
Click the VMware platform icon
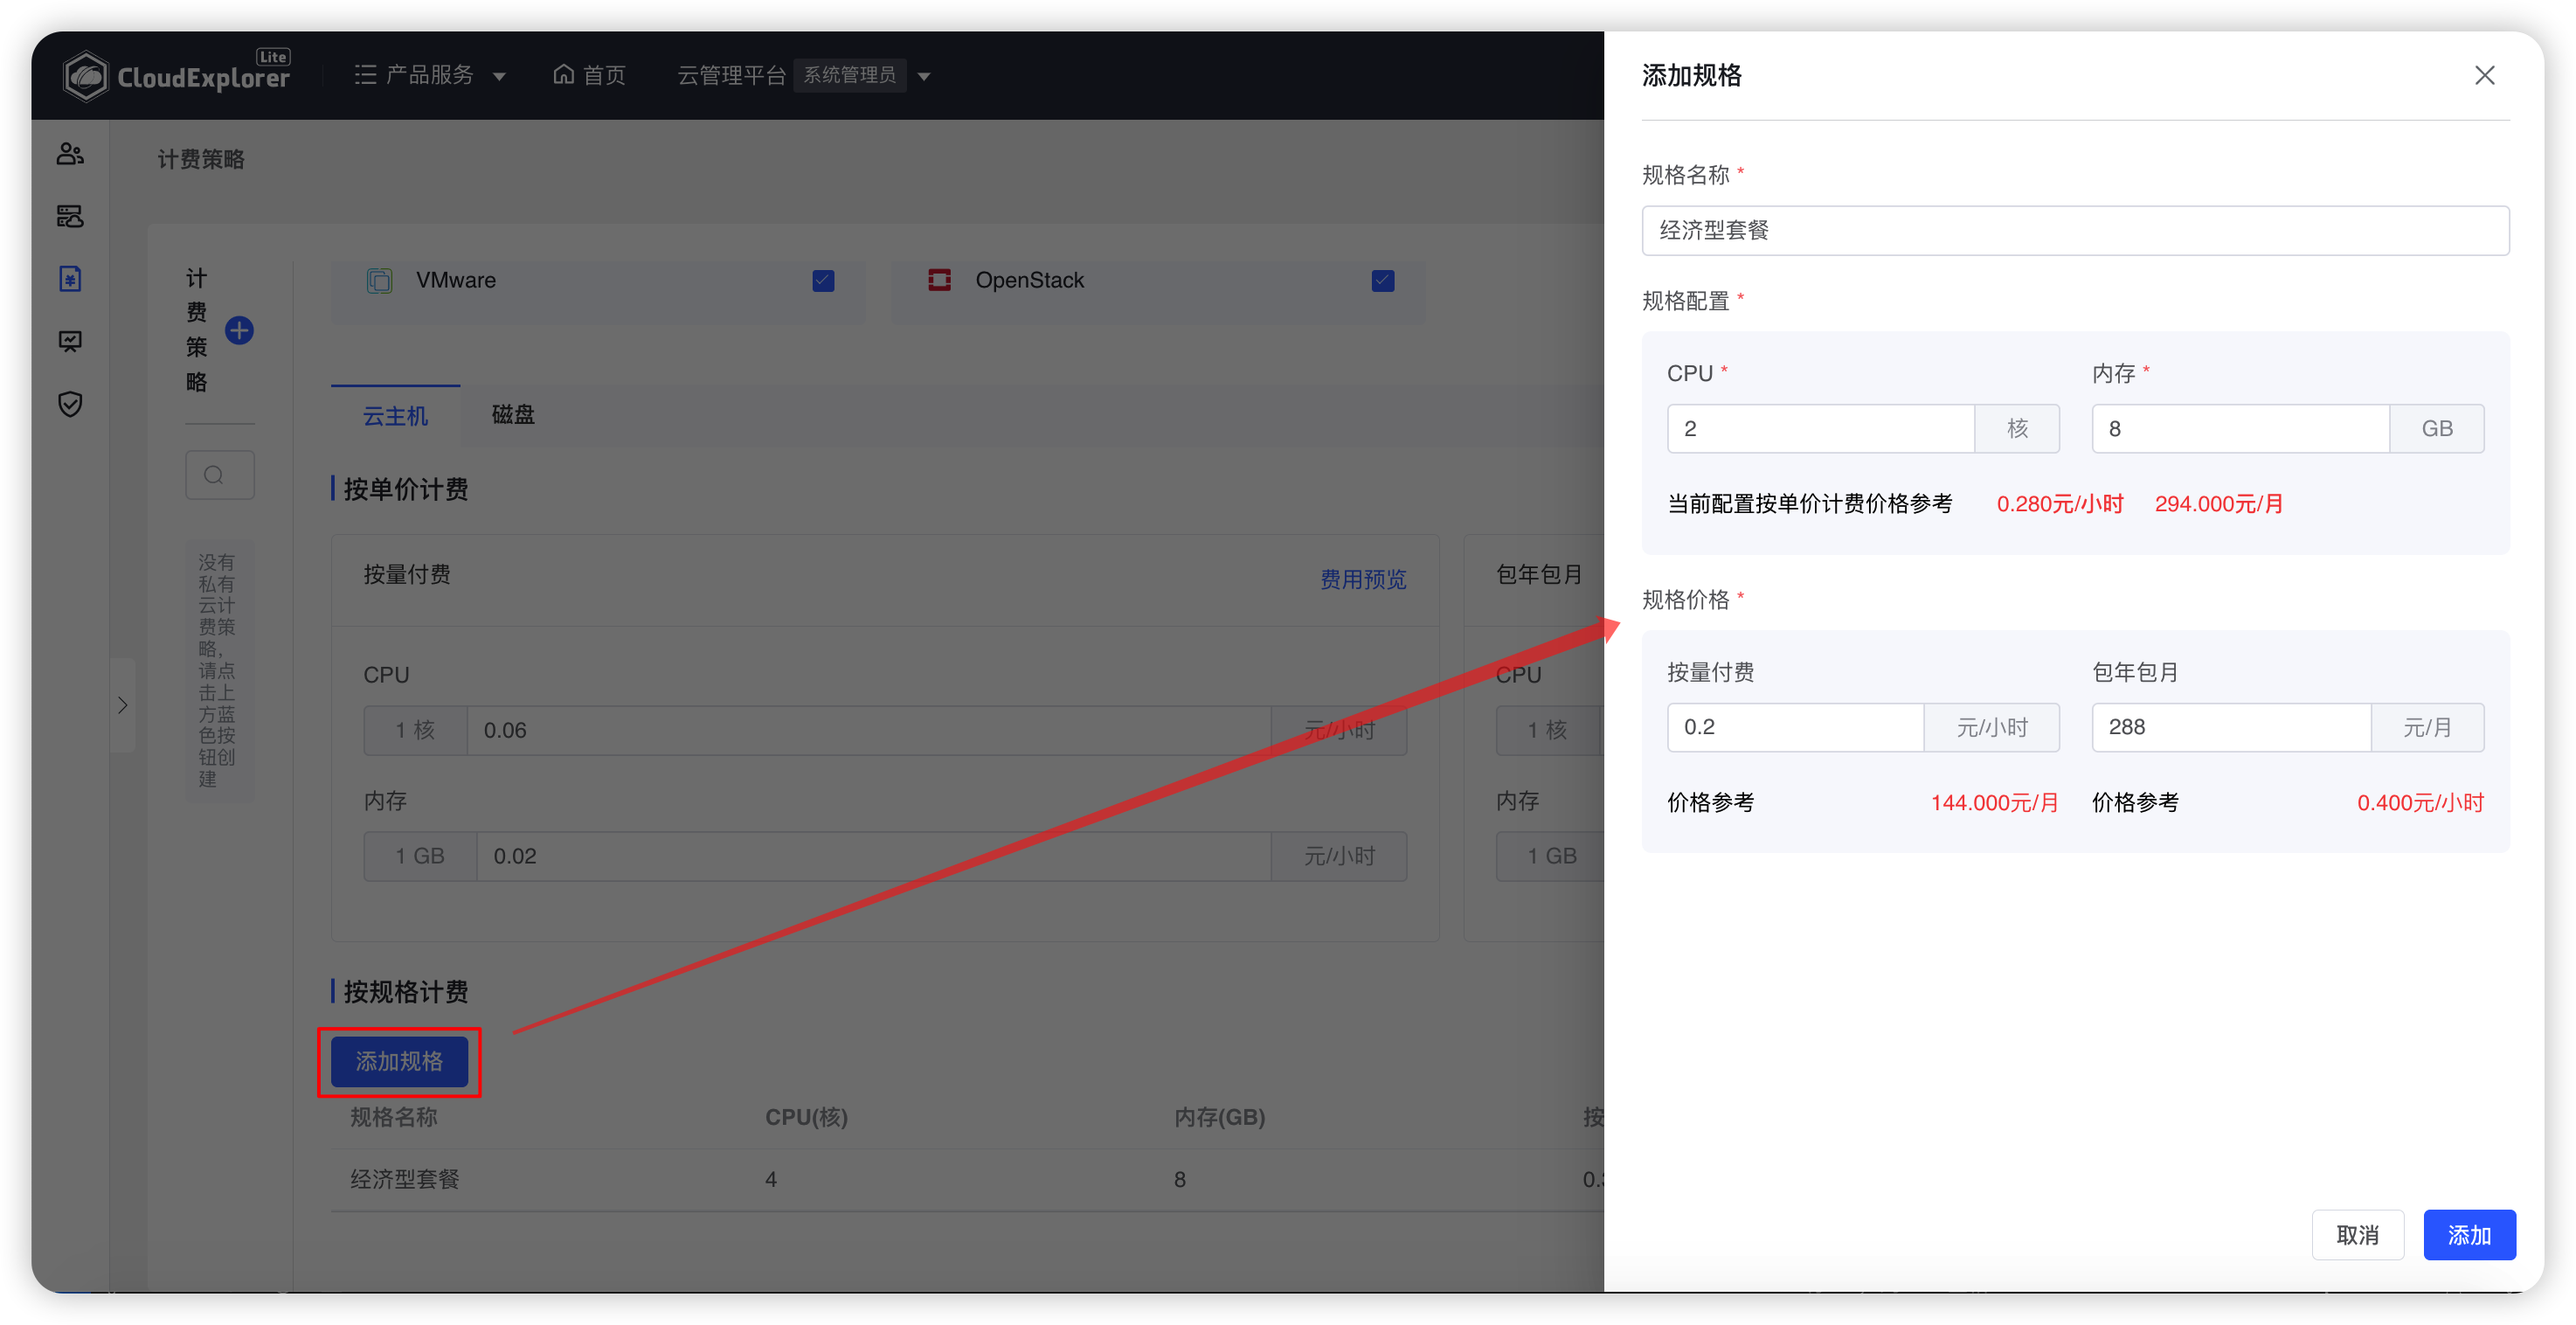pos(380,281)
